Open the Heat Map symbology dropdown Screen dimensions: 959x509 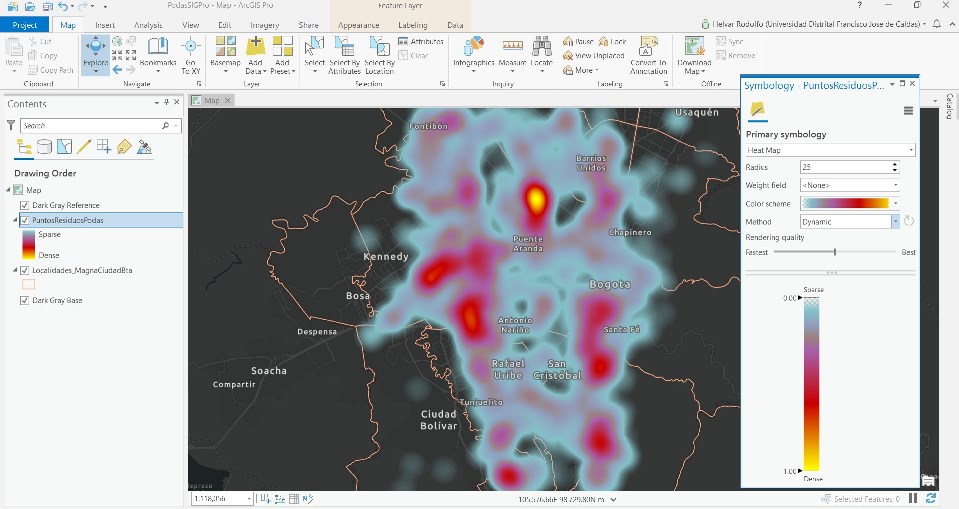(830, 150)
